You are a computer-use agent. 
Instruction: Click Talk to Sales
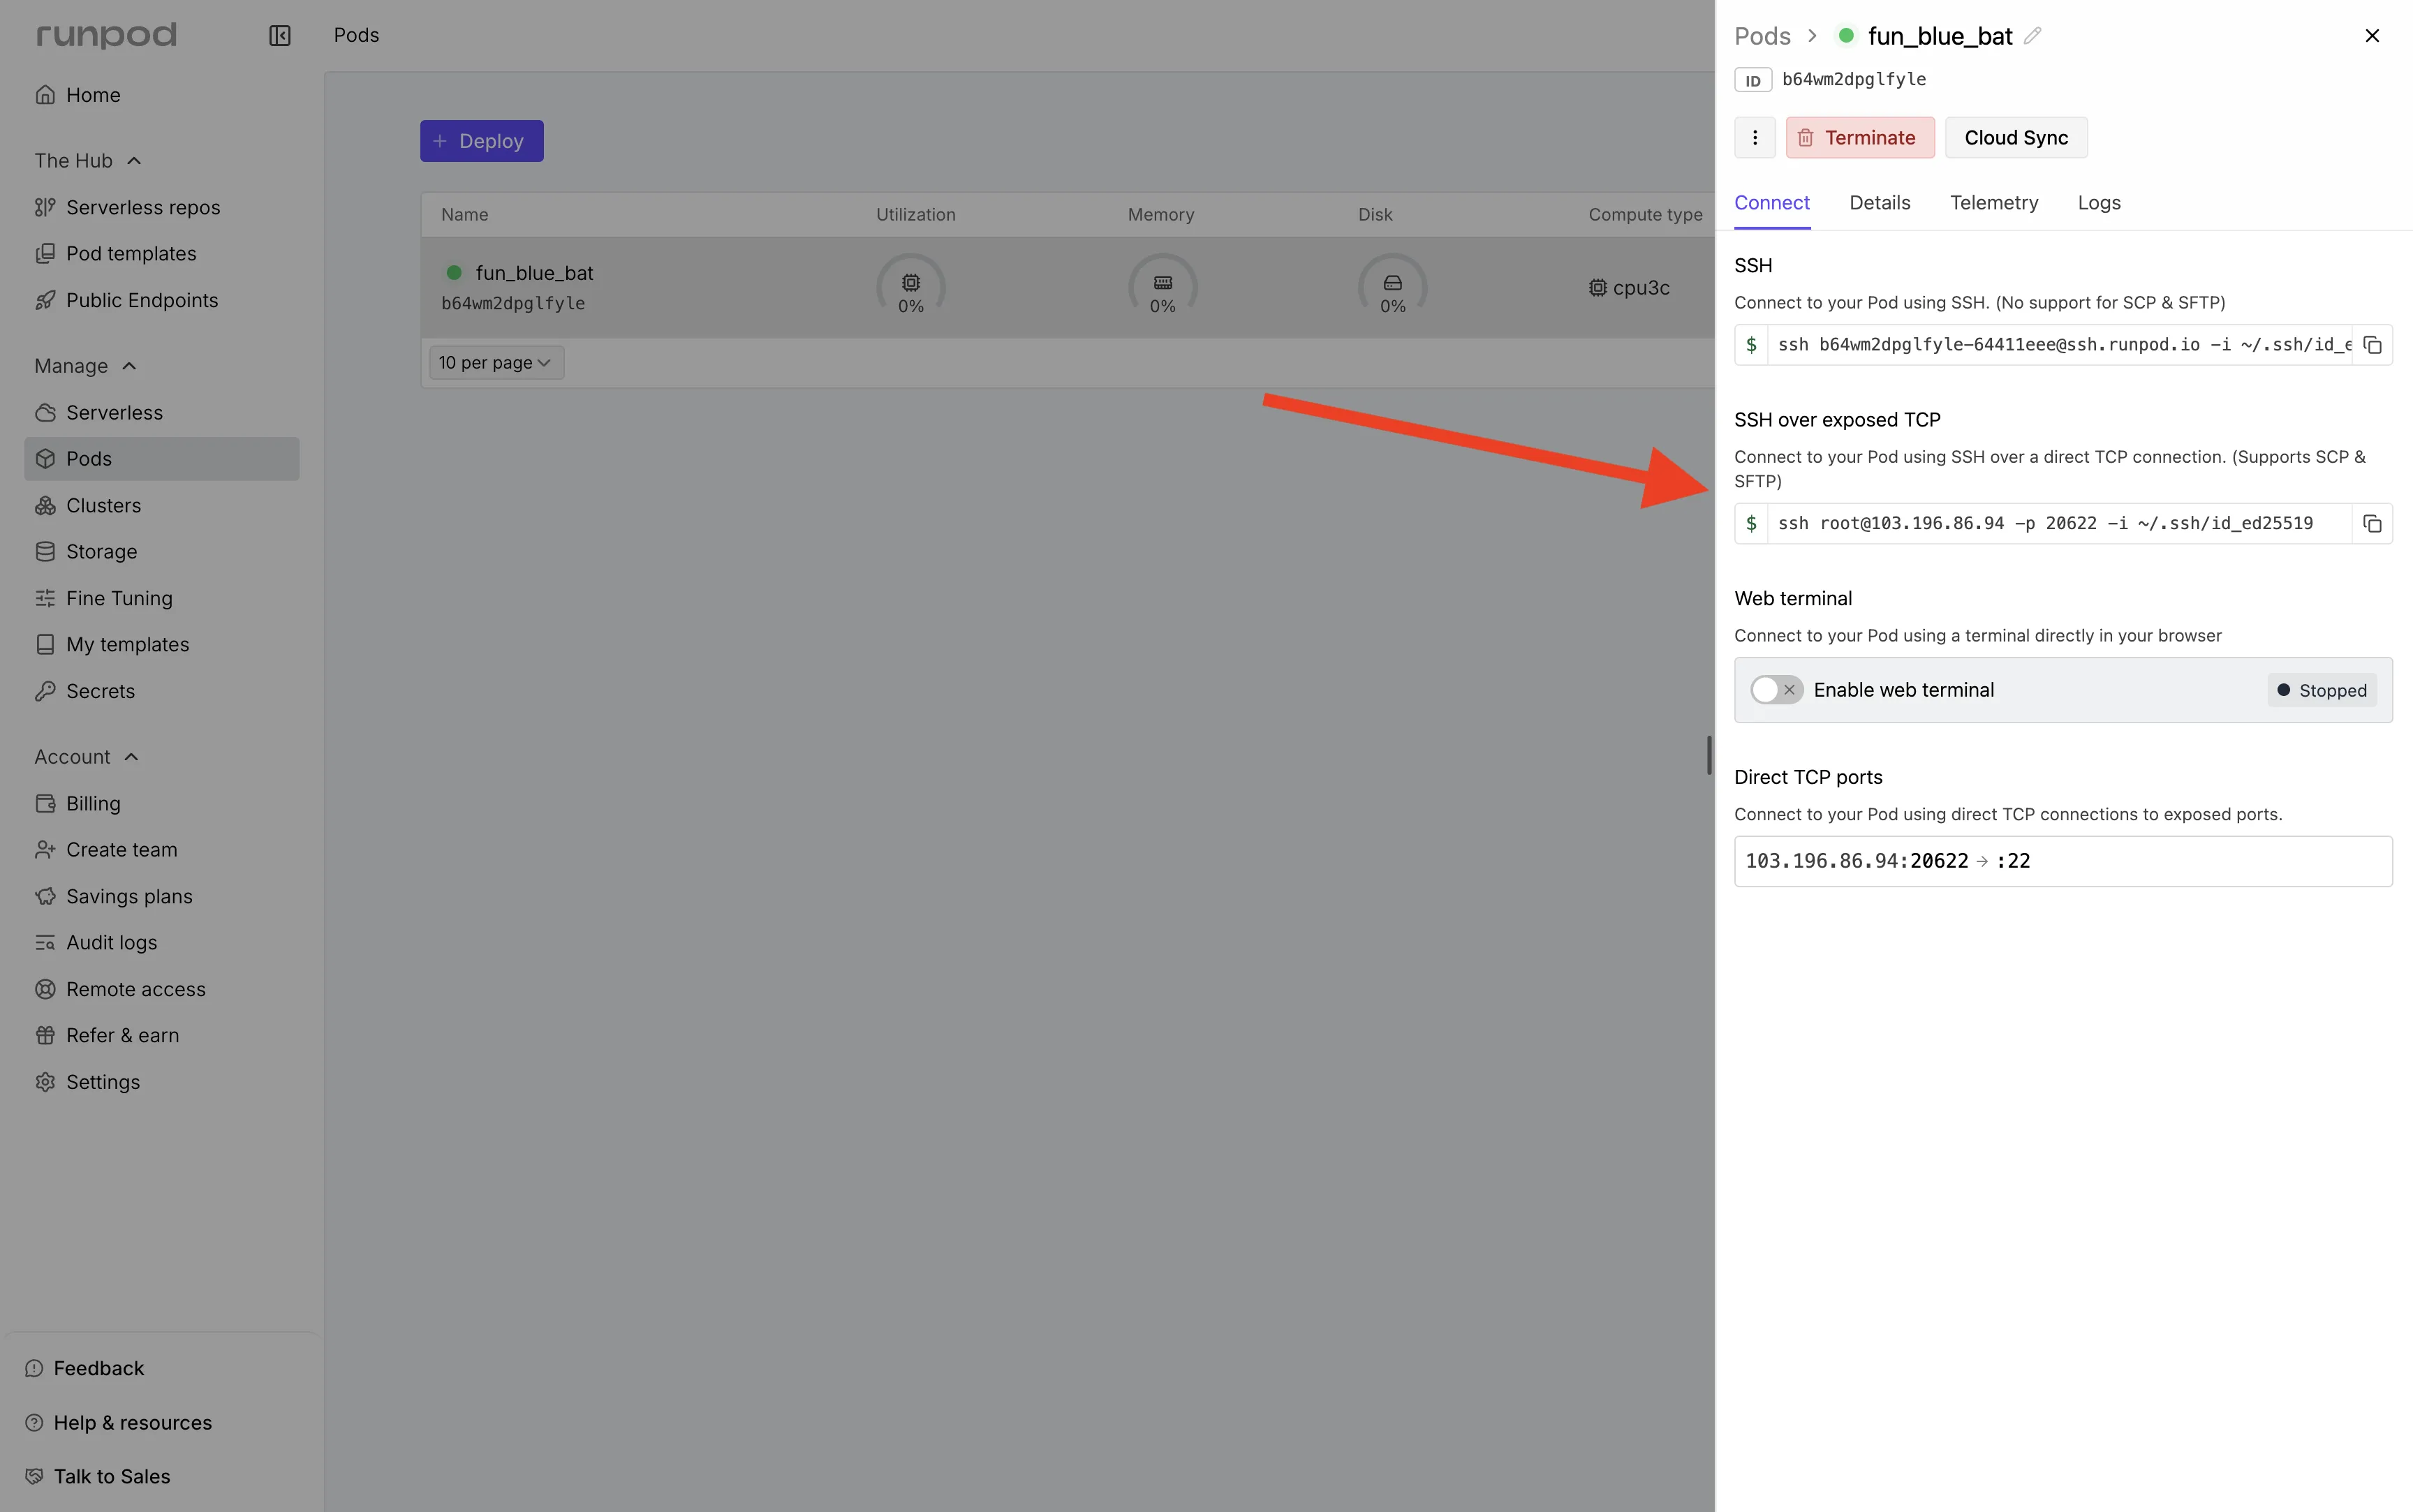(x=98, y=1477)
